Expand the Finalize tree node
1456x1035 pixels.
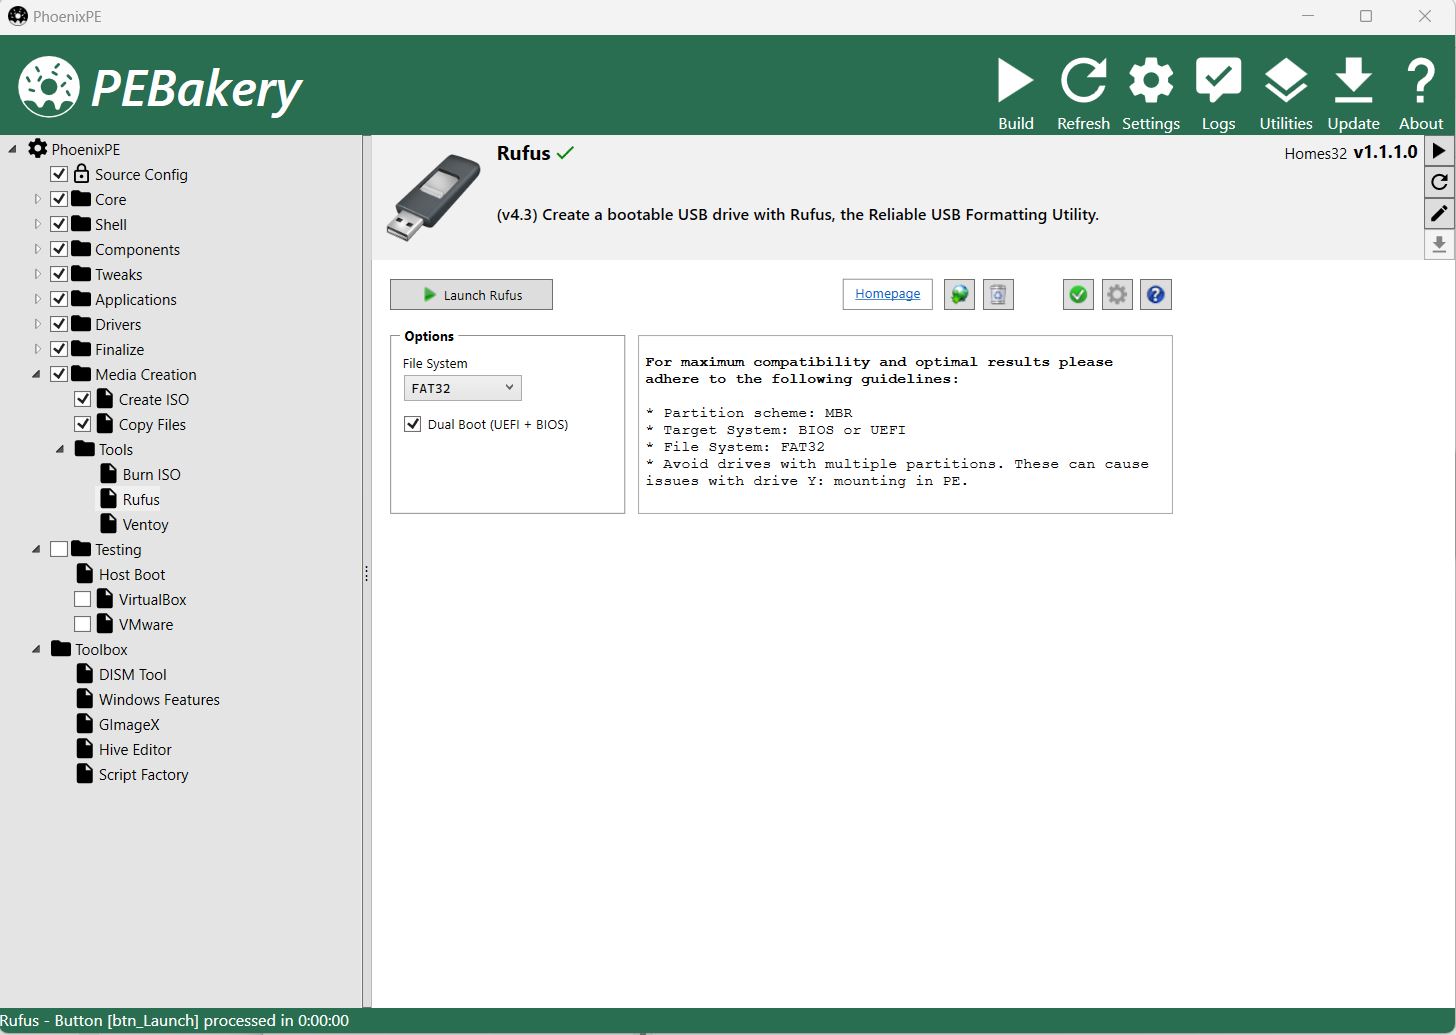tap(38, 349)
